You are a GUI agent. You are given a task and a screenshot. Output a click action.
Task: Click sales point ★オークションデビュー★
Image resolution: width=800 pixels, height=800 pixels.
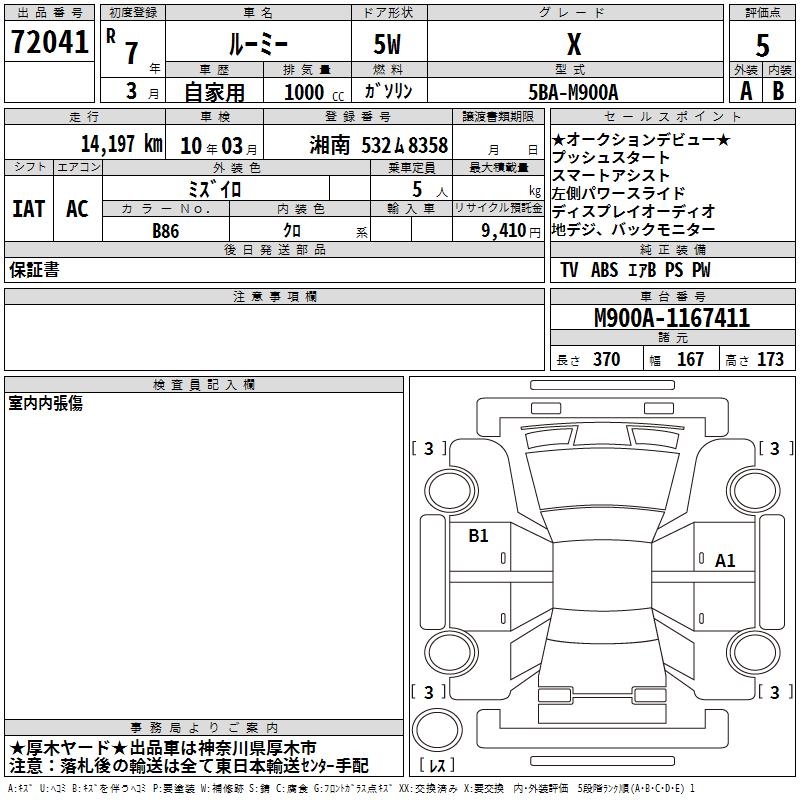point(641,139)
